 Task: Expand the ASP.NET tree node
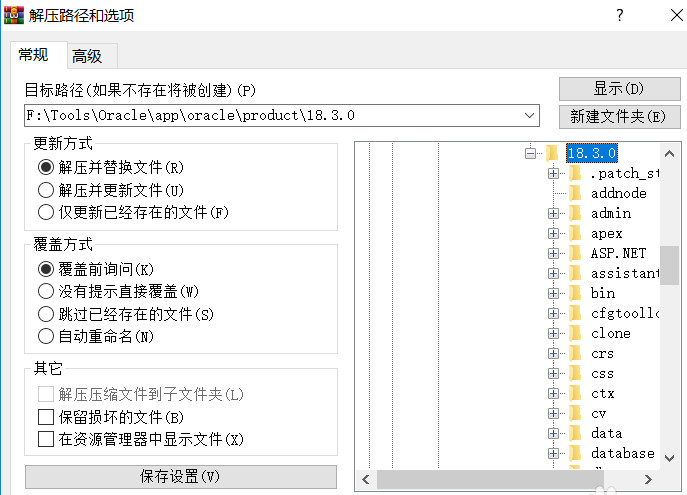click(553, 253)
